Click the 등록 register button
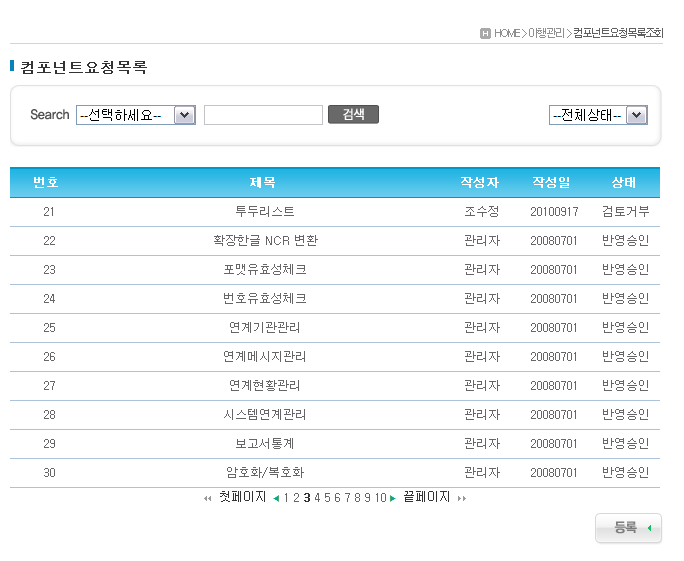Screen dimensions: 684x561 point(627,528)
